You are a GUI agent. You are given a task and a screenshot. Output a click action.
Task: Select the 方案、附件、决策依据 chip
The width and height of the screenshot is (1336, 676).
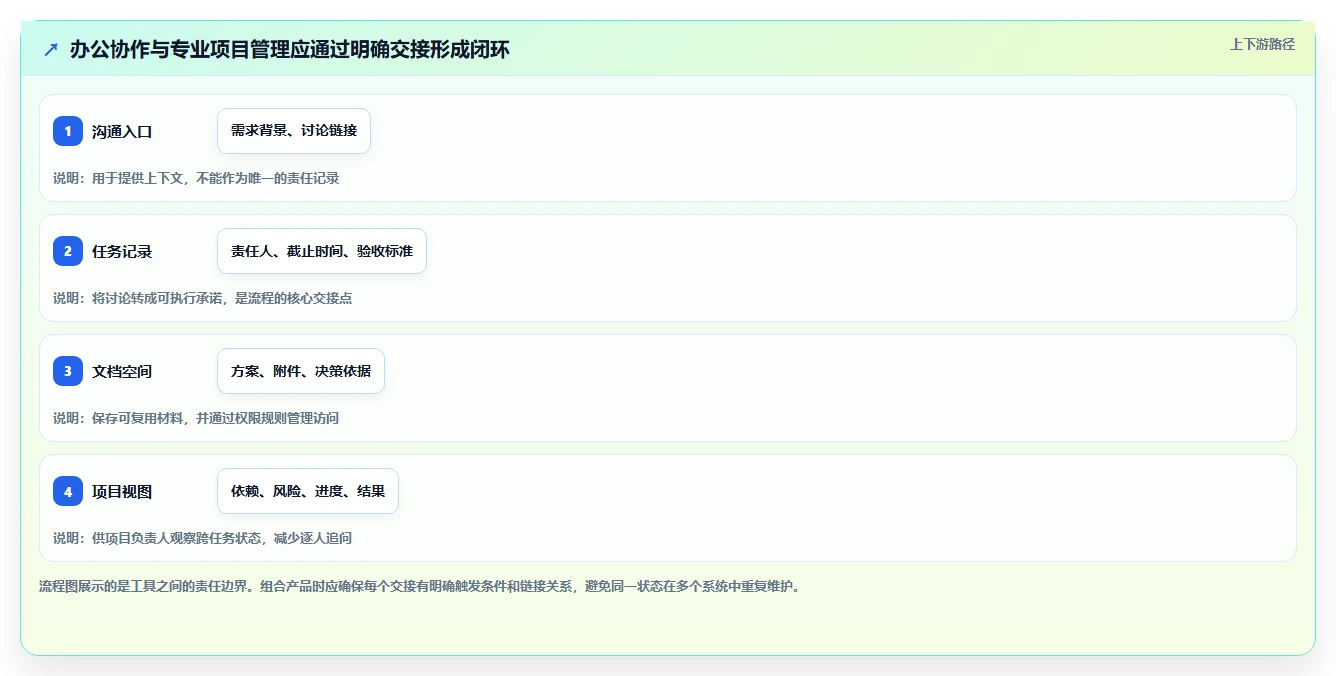(301, 371)
